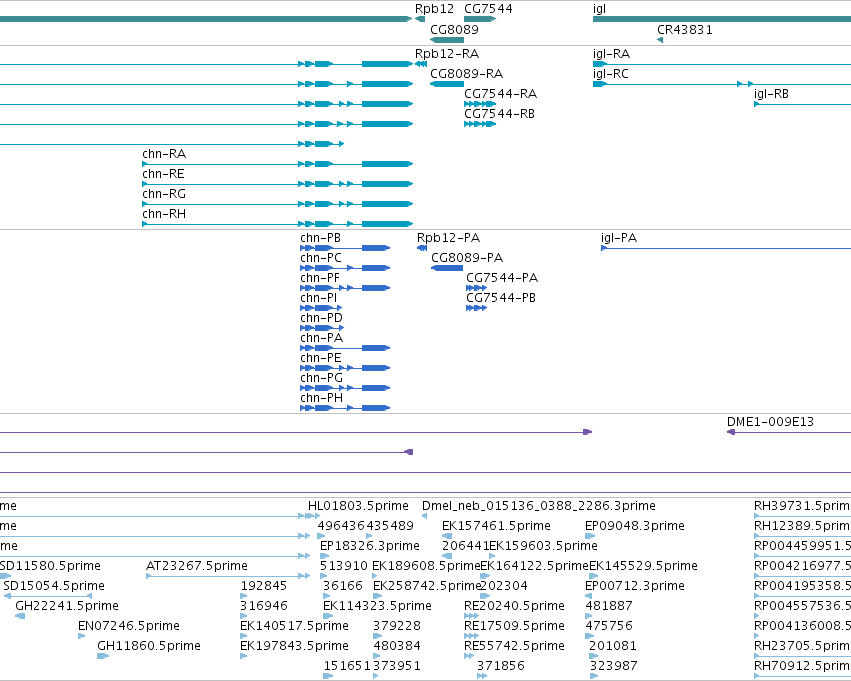Select the EP18326.3prime label
The width and height of the screenshot is (851, 681).
click(x=370, y=546)
